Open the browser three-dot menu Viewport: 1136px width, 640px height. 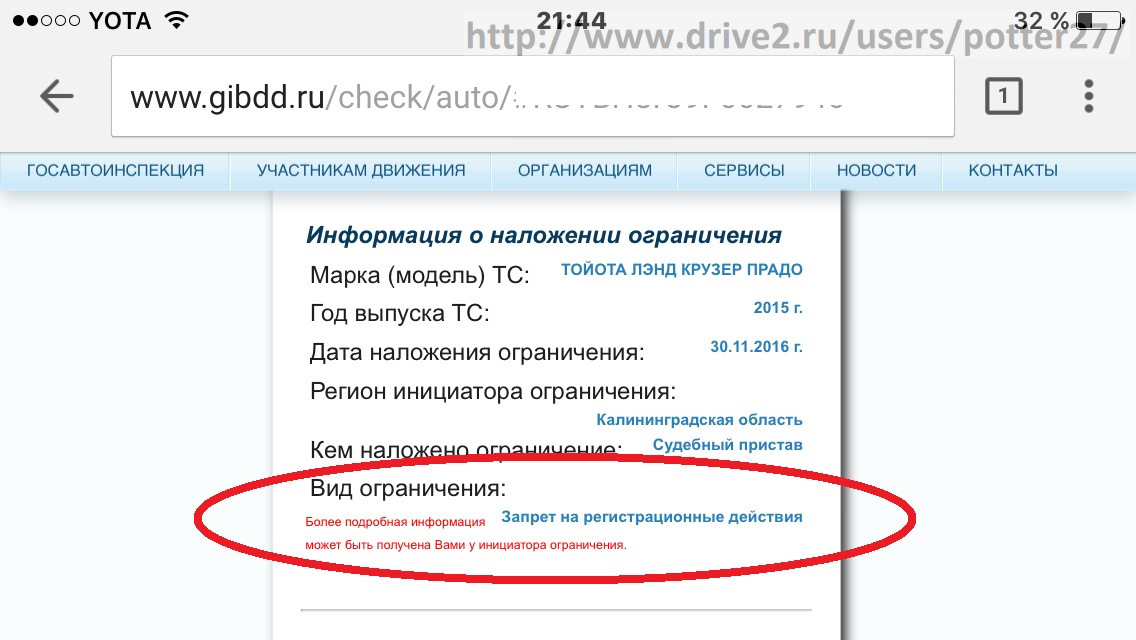(1088, 96)
